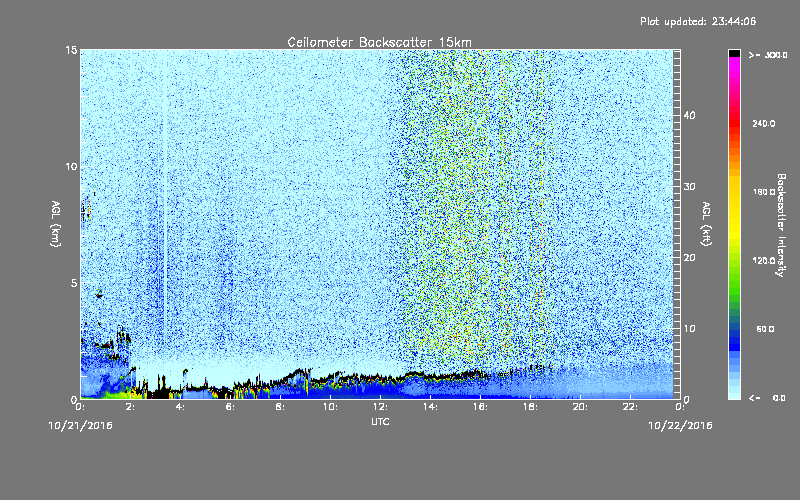Click the dark blue colorbar band near 60.0

click(734, 332)
